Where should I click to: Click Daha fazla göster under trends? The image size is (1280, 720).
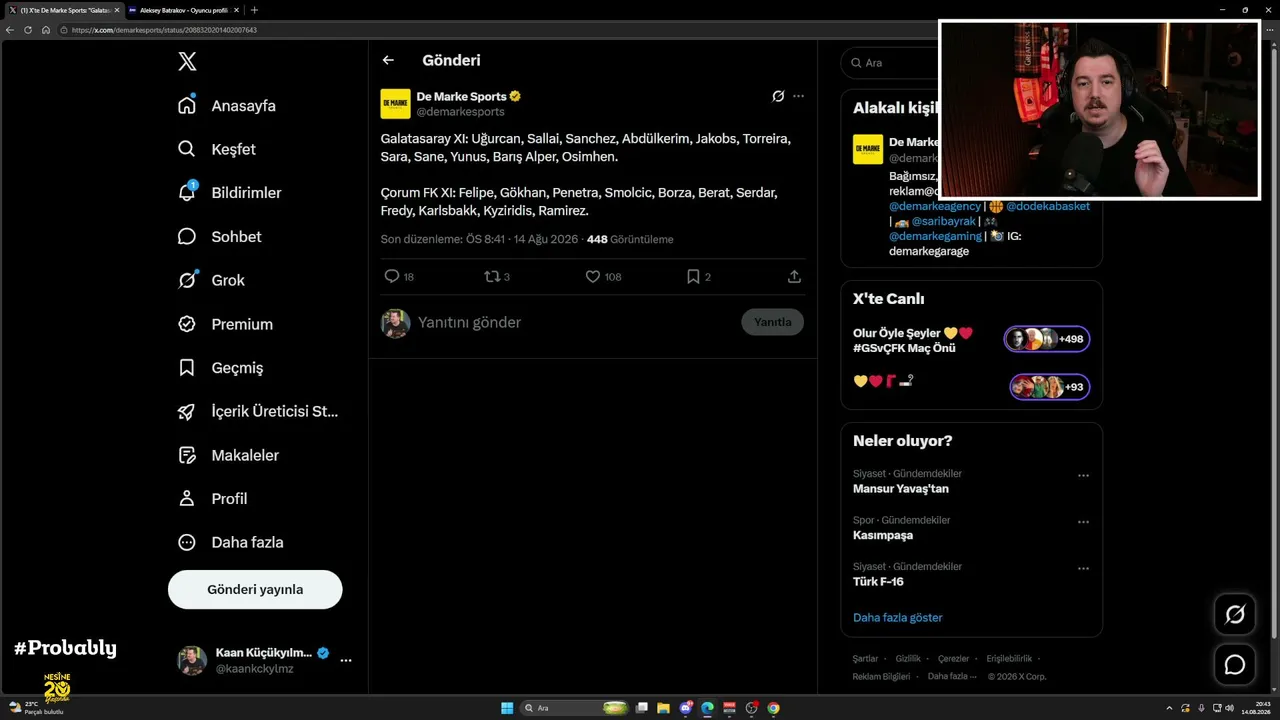pyautogui.click(x=898, y=618)
